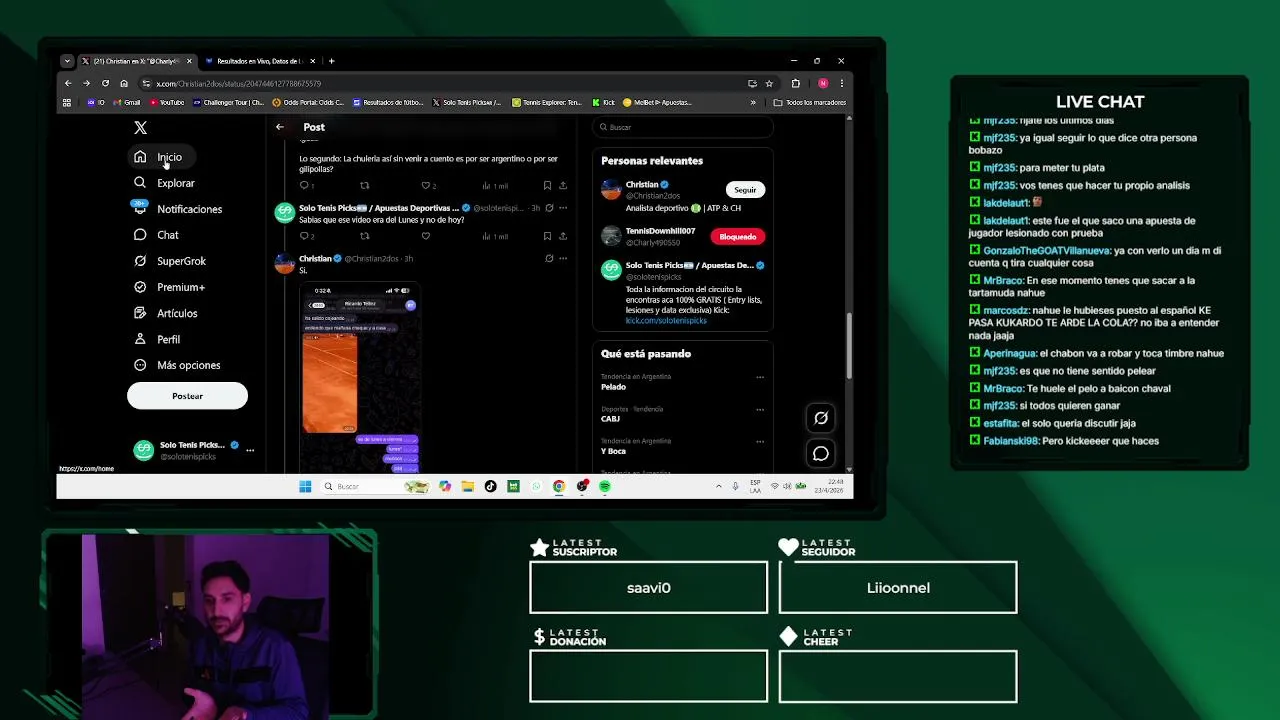Open Spotify from the taskbar
1280x720 pixels.
tap(605, 486)
